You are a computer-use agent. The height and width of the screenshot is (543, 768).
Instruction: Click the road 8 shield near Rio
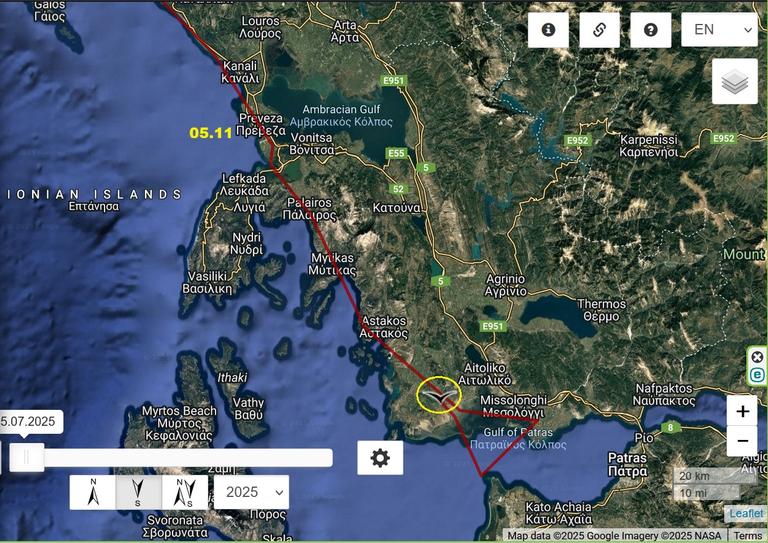pyautogui.click(x=671, y=427)
